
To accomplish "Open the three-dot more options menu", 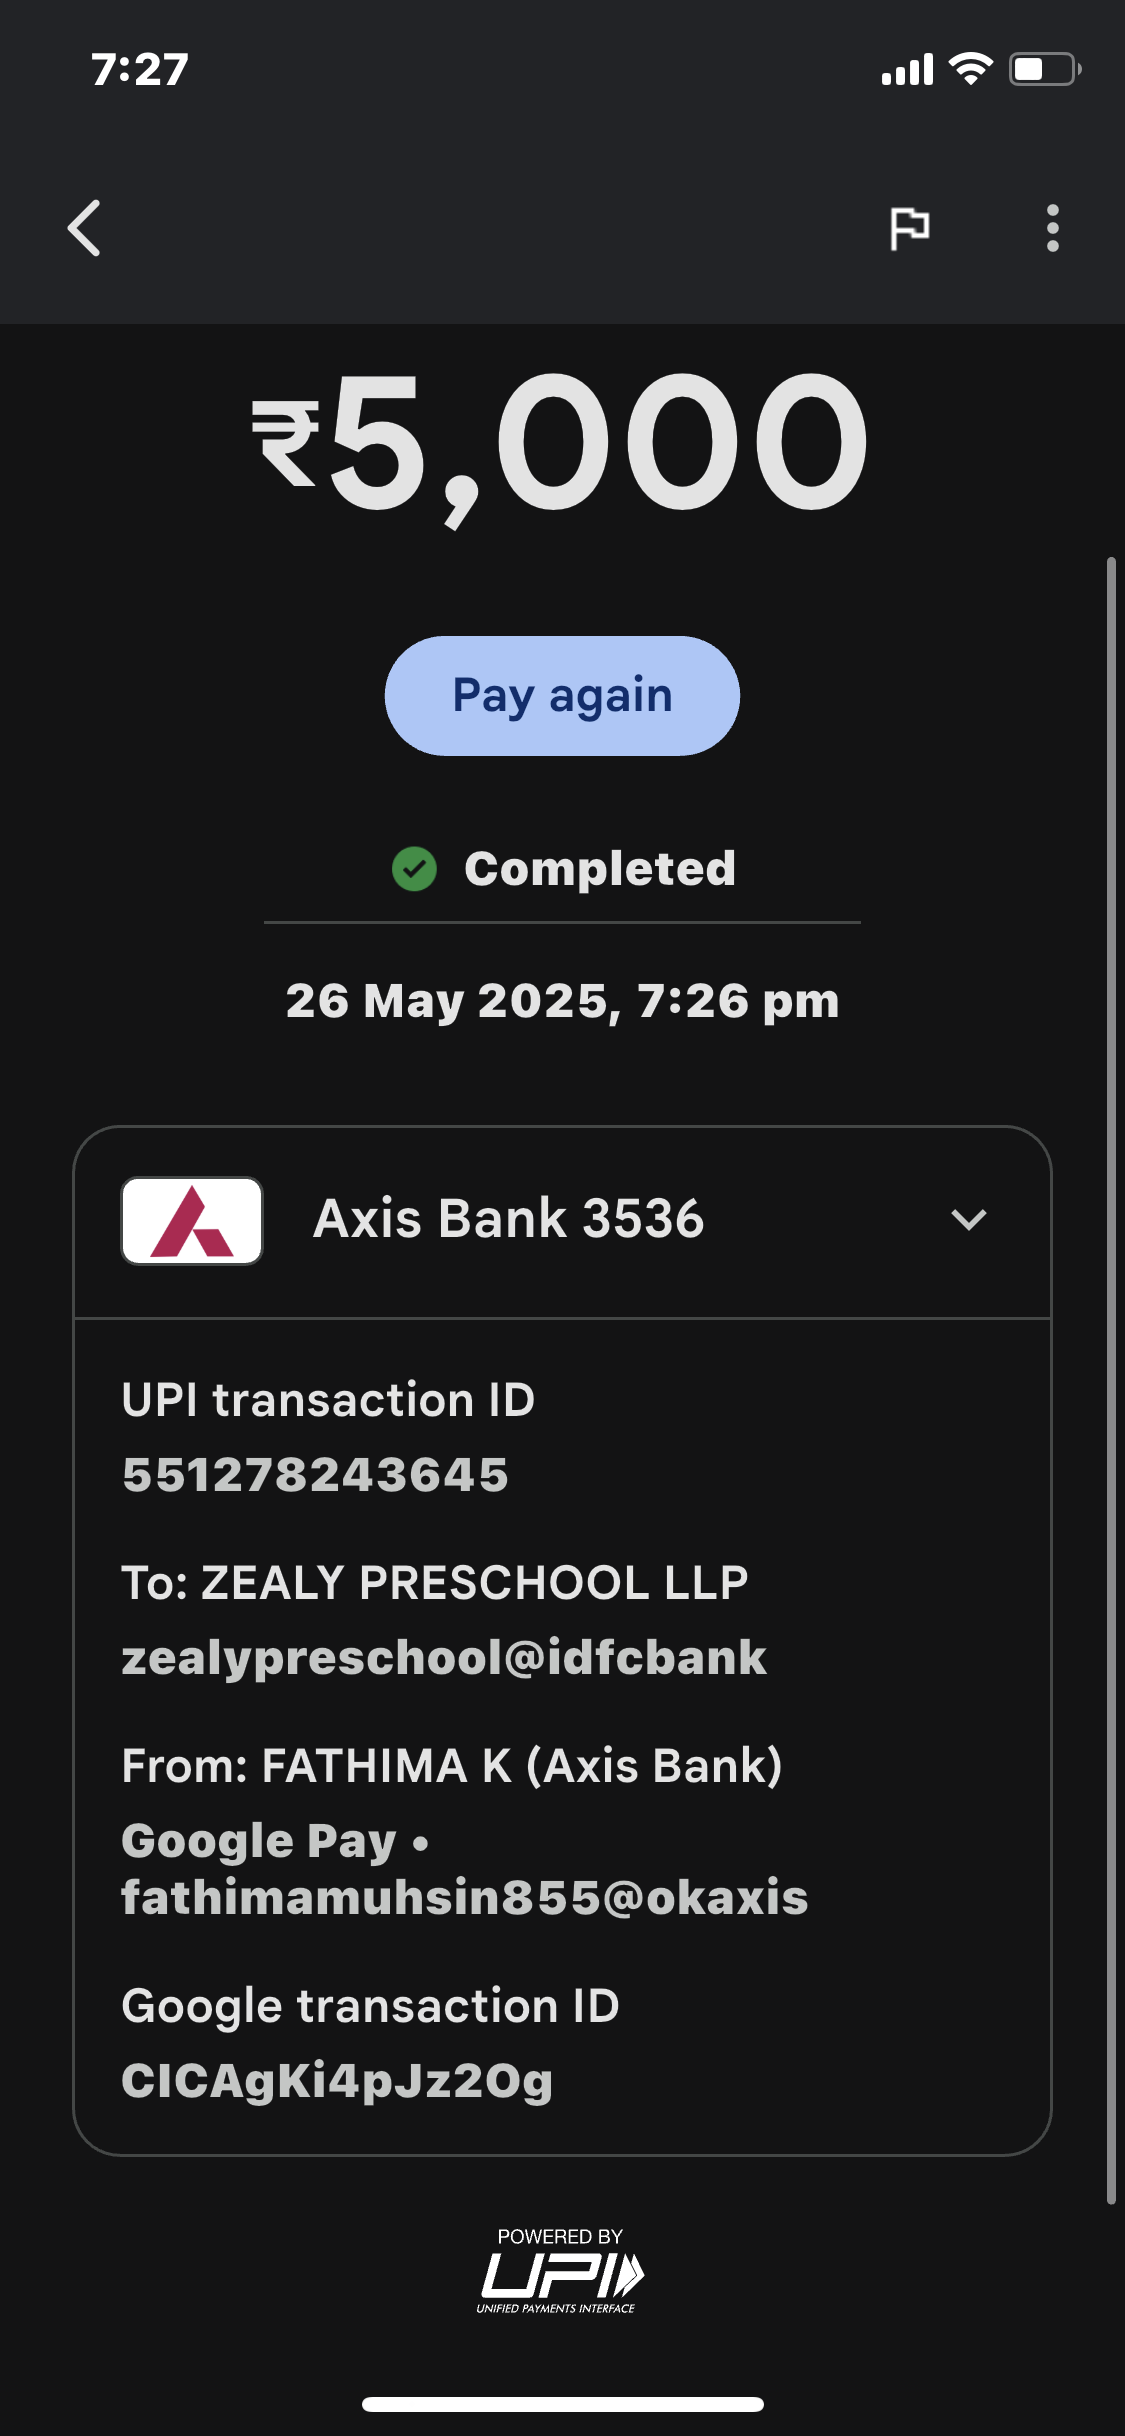I will point(1052,228).
